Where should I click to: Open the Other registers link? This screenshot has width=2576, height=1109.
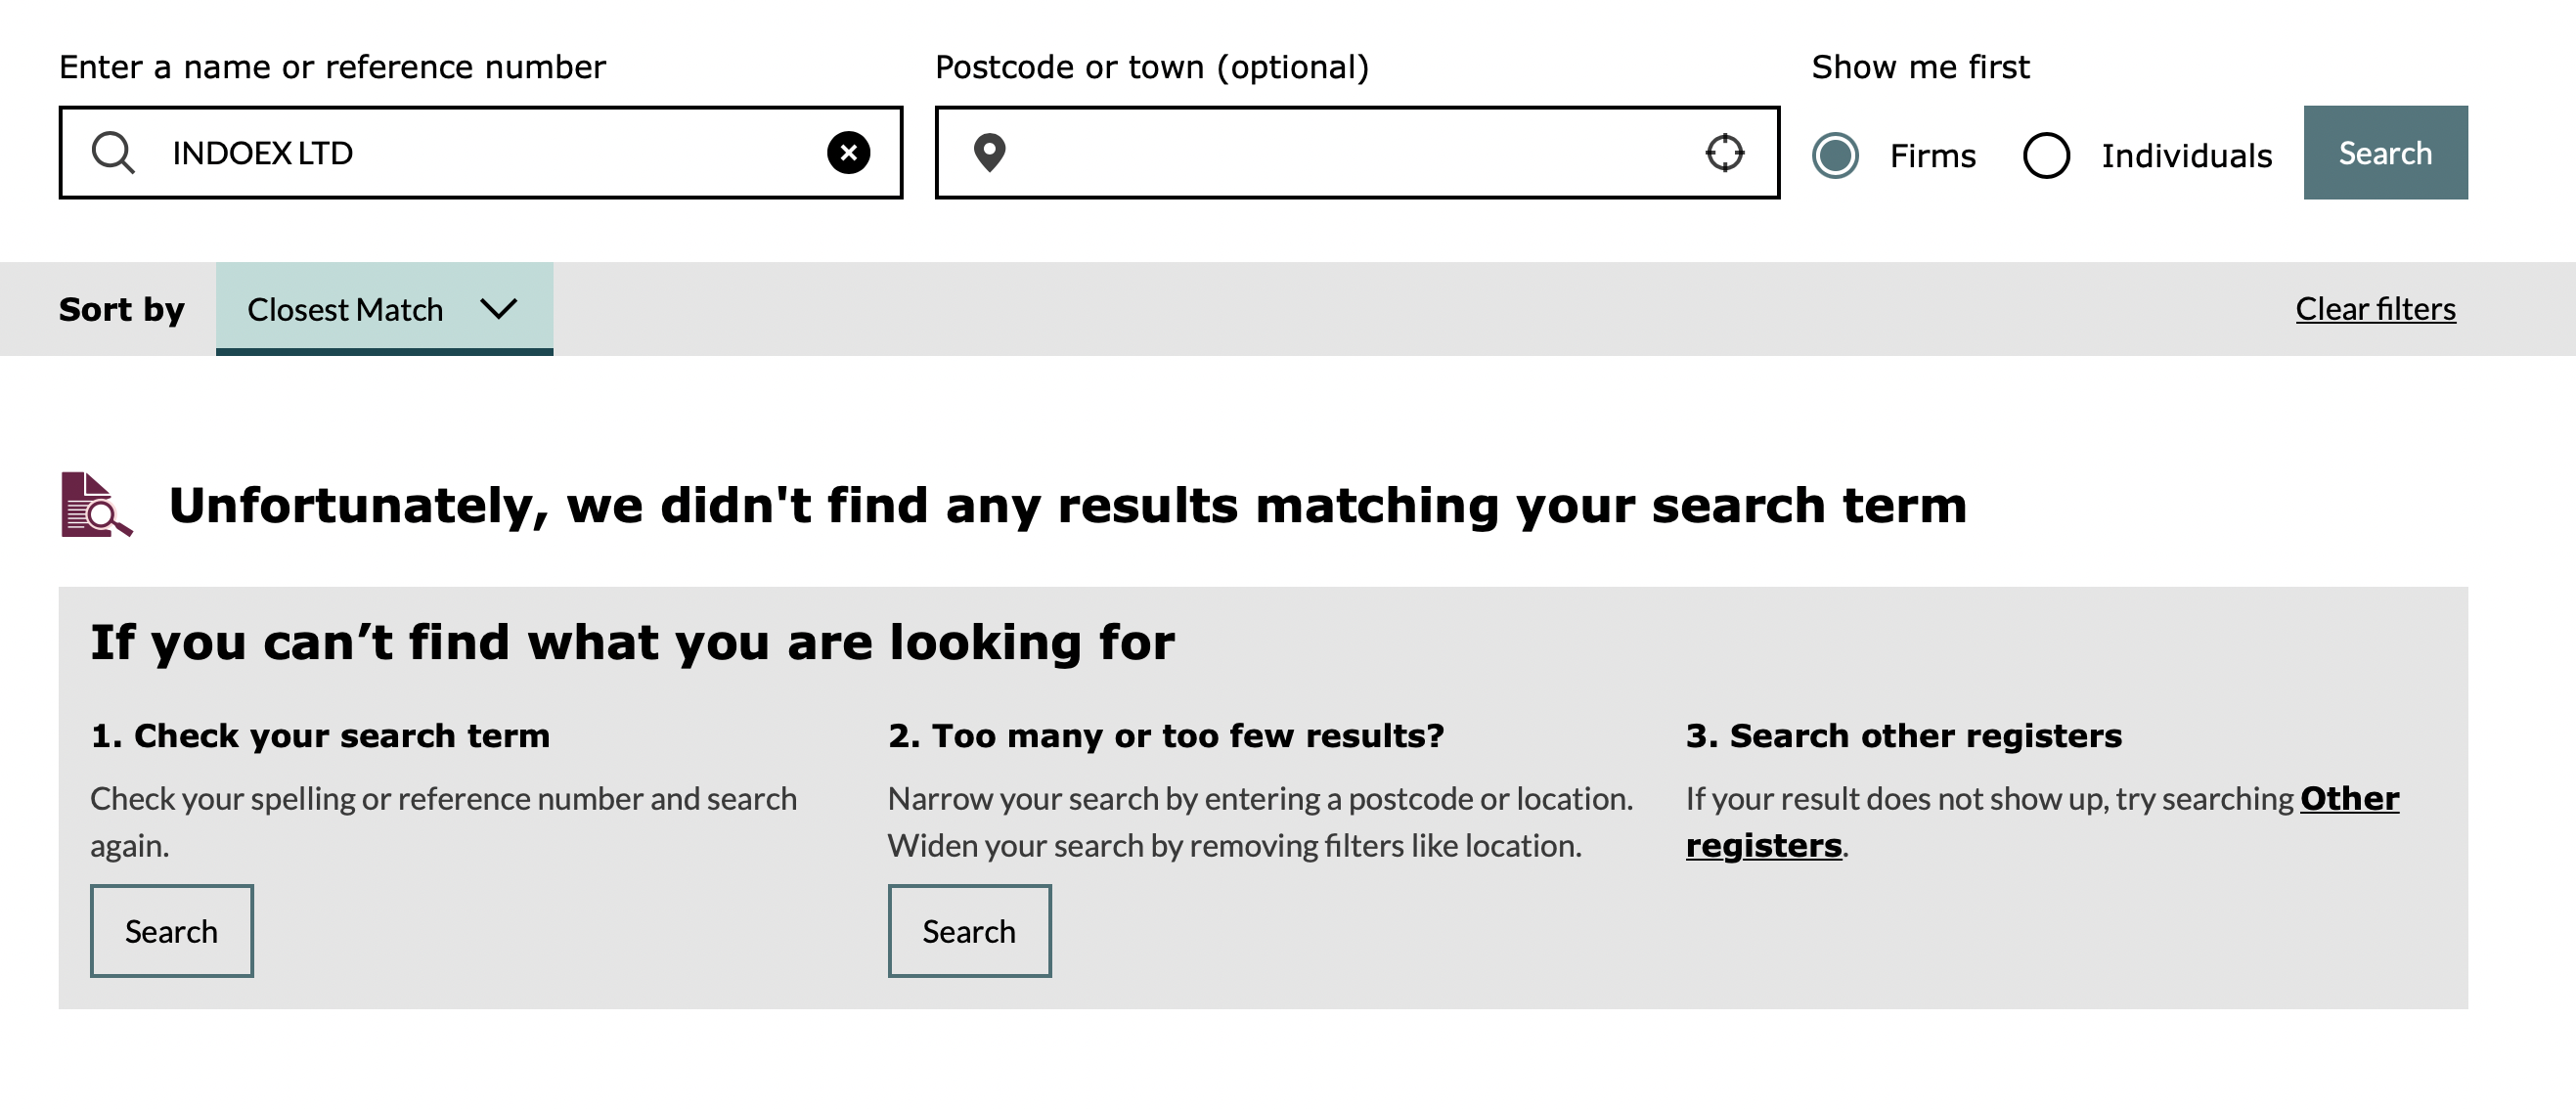click(2042, 822)
